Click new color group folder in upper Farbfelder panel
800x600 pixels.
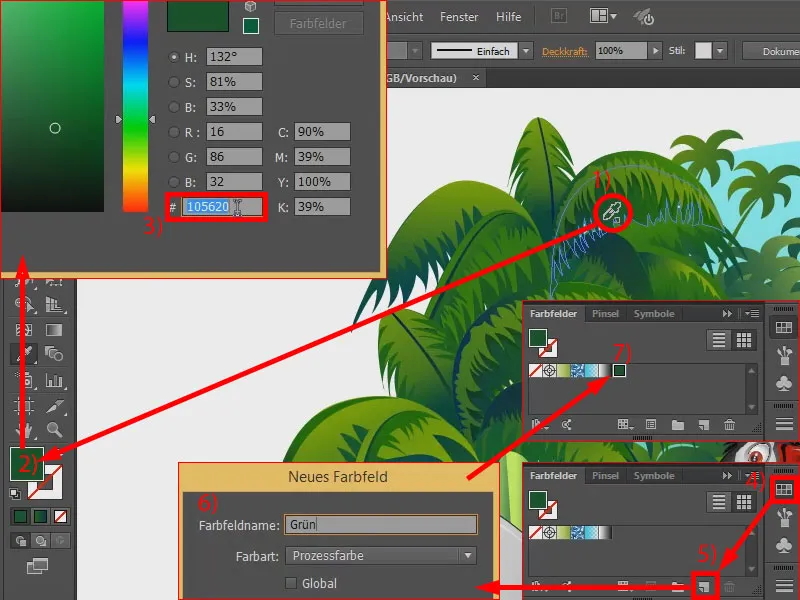[x=678, y=424]
